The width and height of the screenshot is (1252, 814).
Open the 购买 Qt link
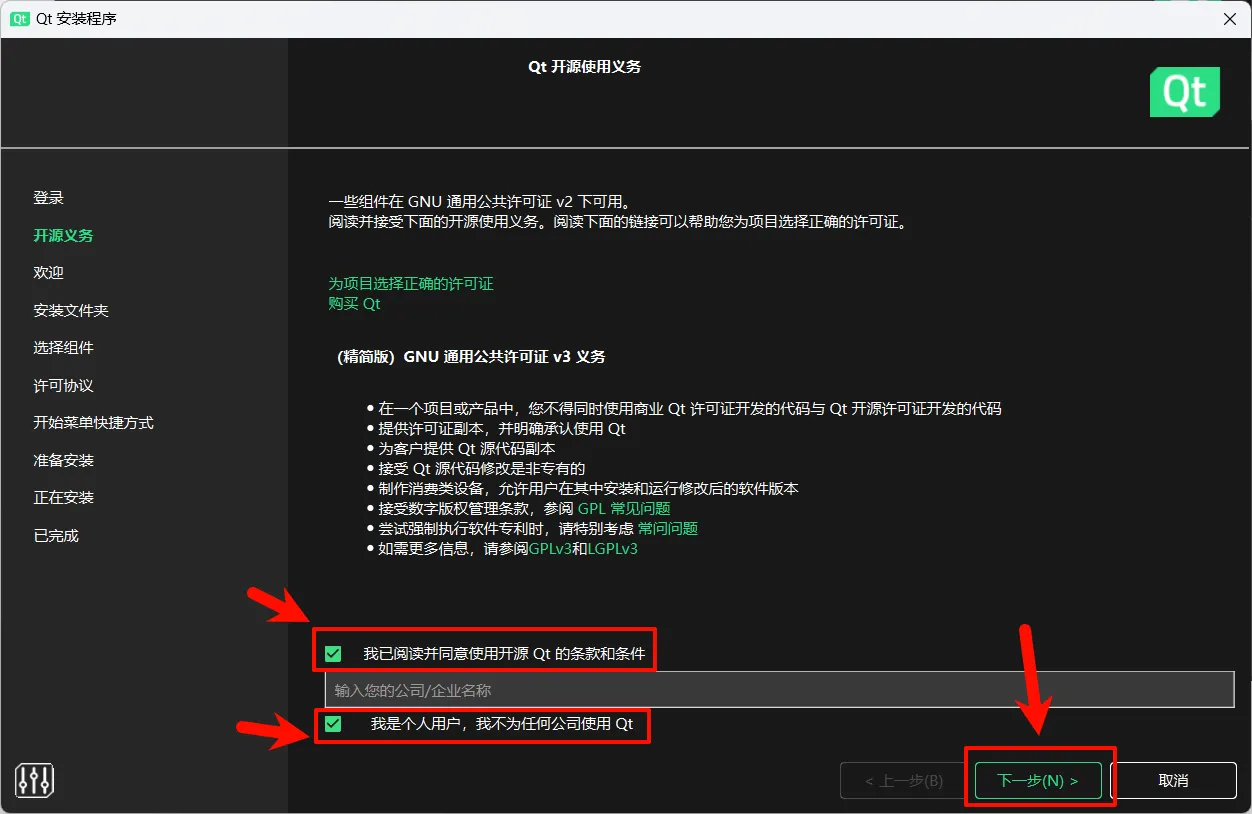click(353, 302)
